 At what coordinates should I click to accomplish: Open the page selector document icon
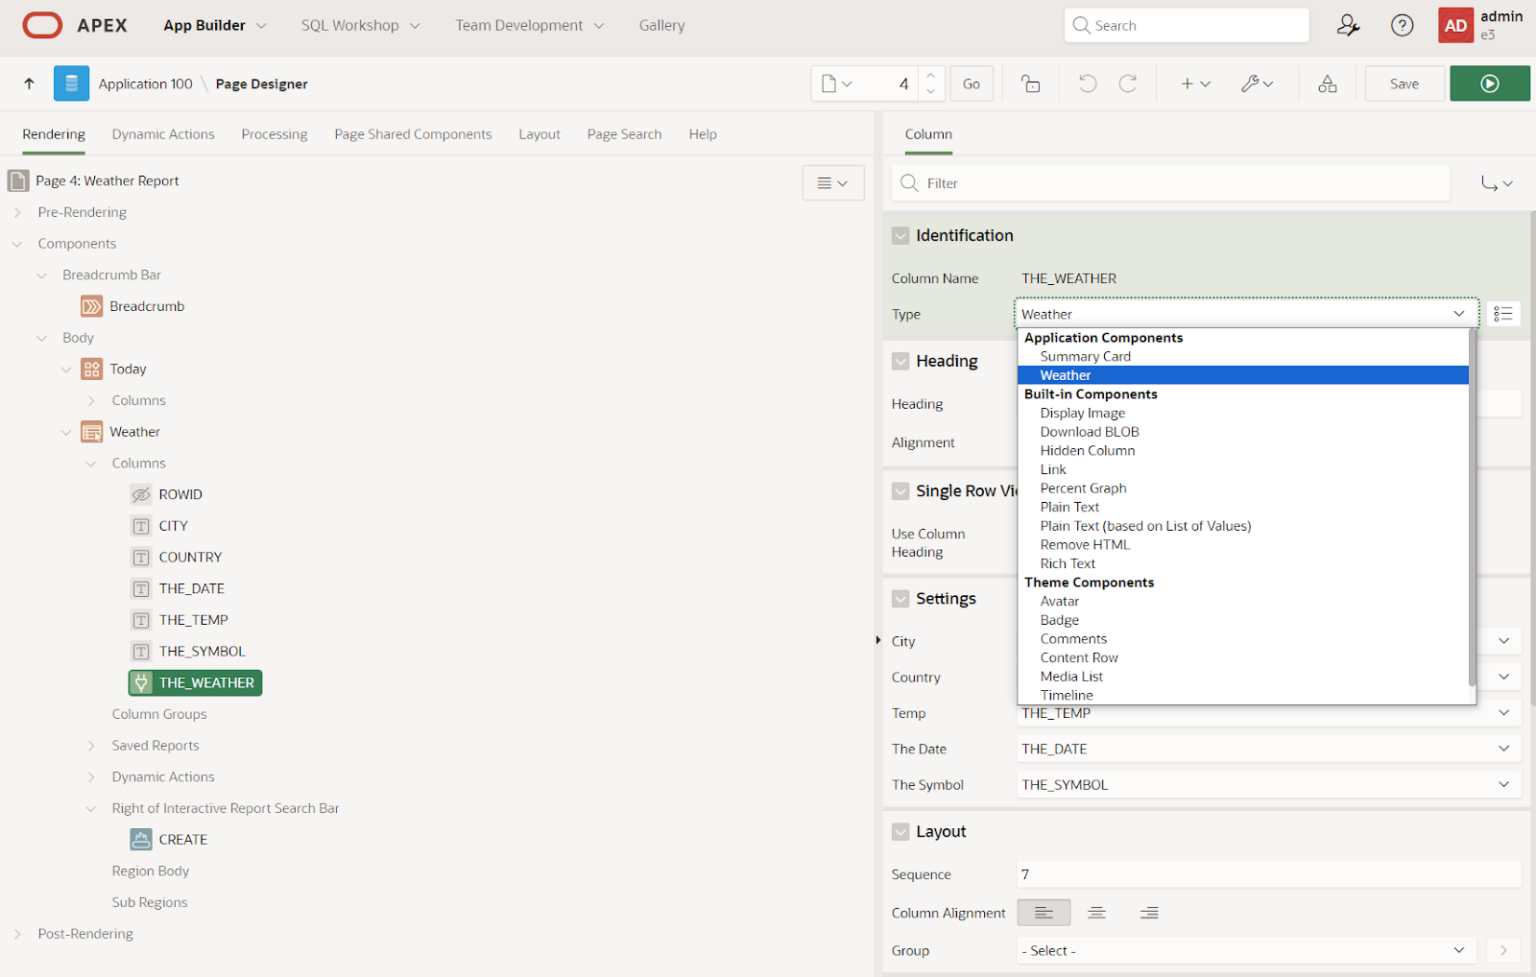[x=836, y=84]
